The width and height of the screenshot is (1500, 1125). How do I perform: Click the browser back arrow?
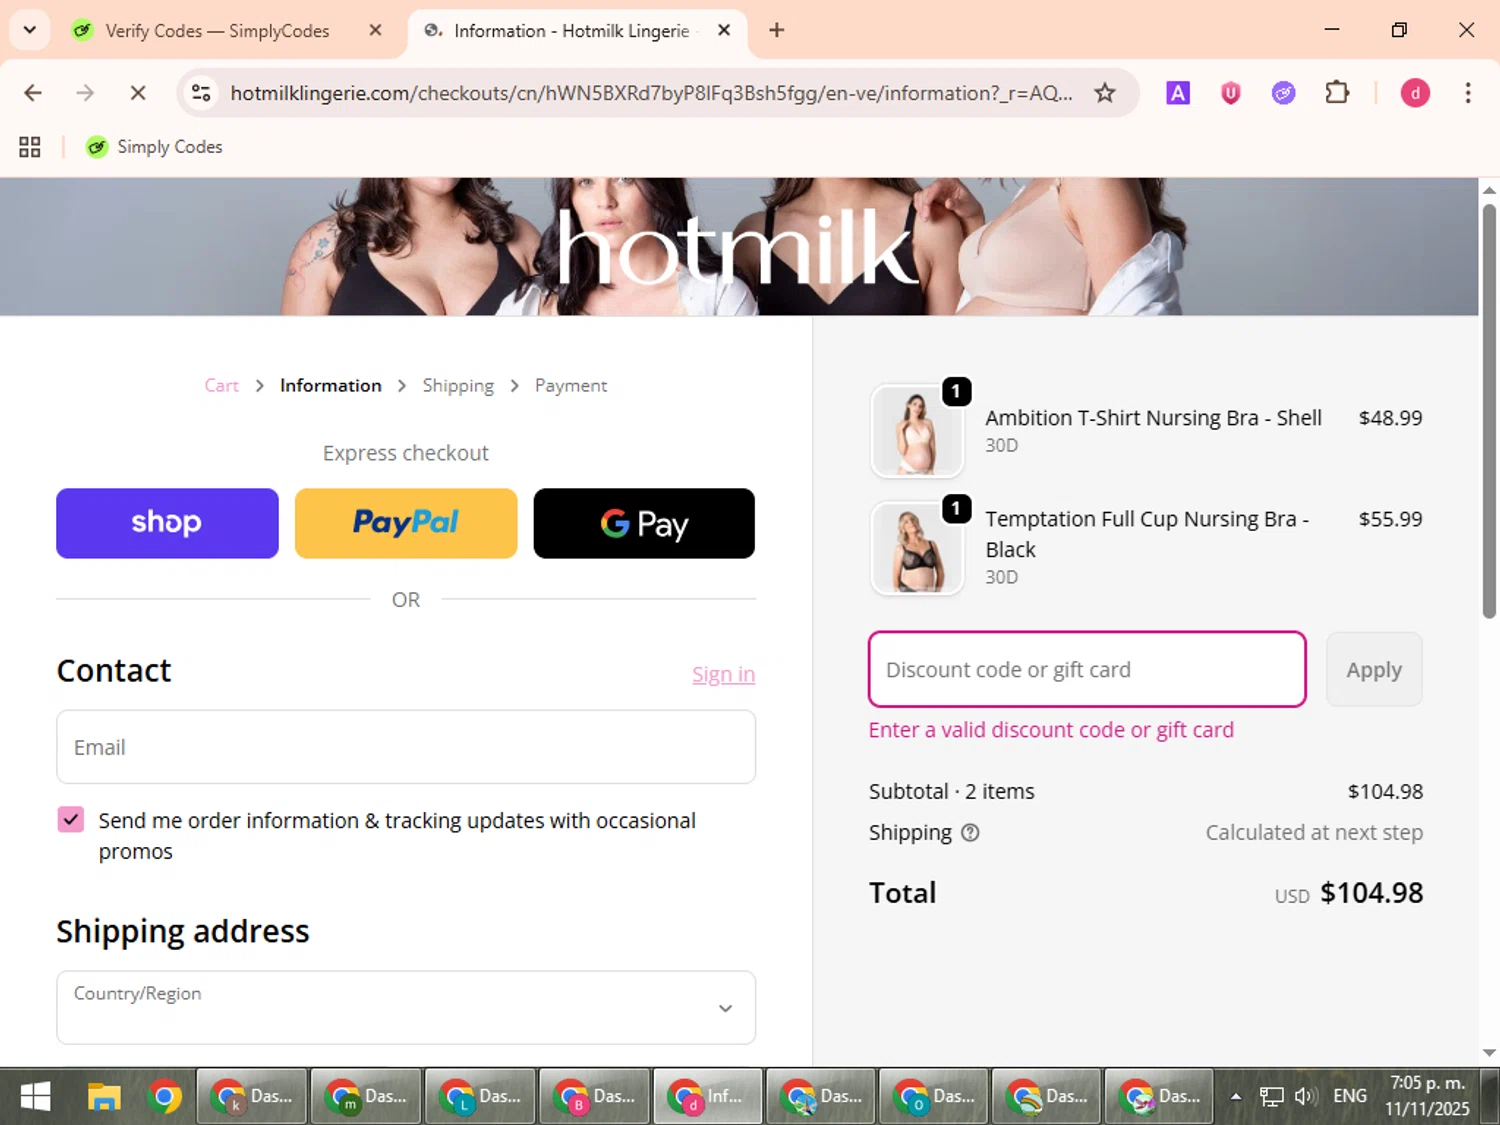click(33, 93)
